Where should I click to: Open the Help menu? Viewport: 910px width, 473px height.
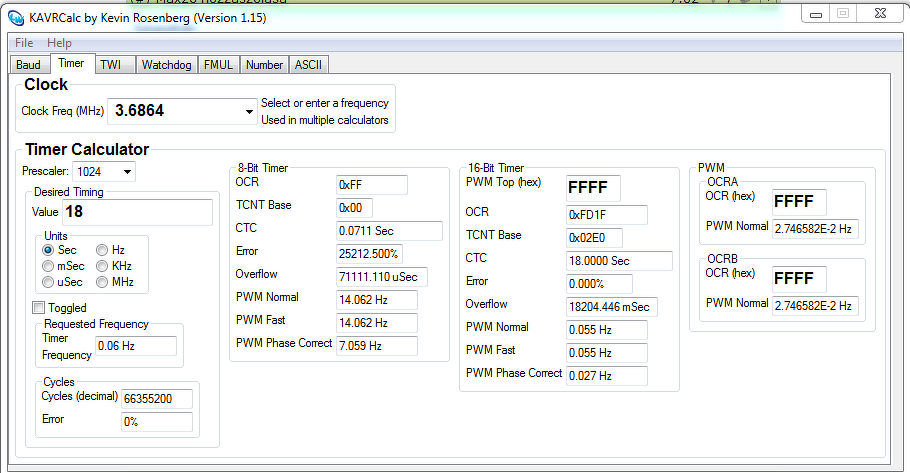coord(59,43)
